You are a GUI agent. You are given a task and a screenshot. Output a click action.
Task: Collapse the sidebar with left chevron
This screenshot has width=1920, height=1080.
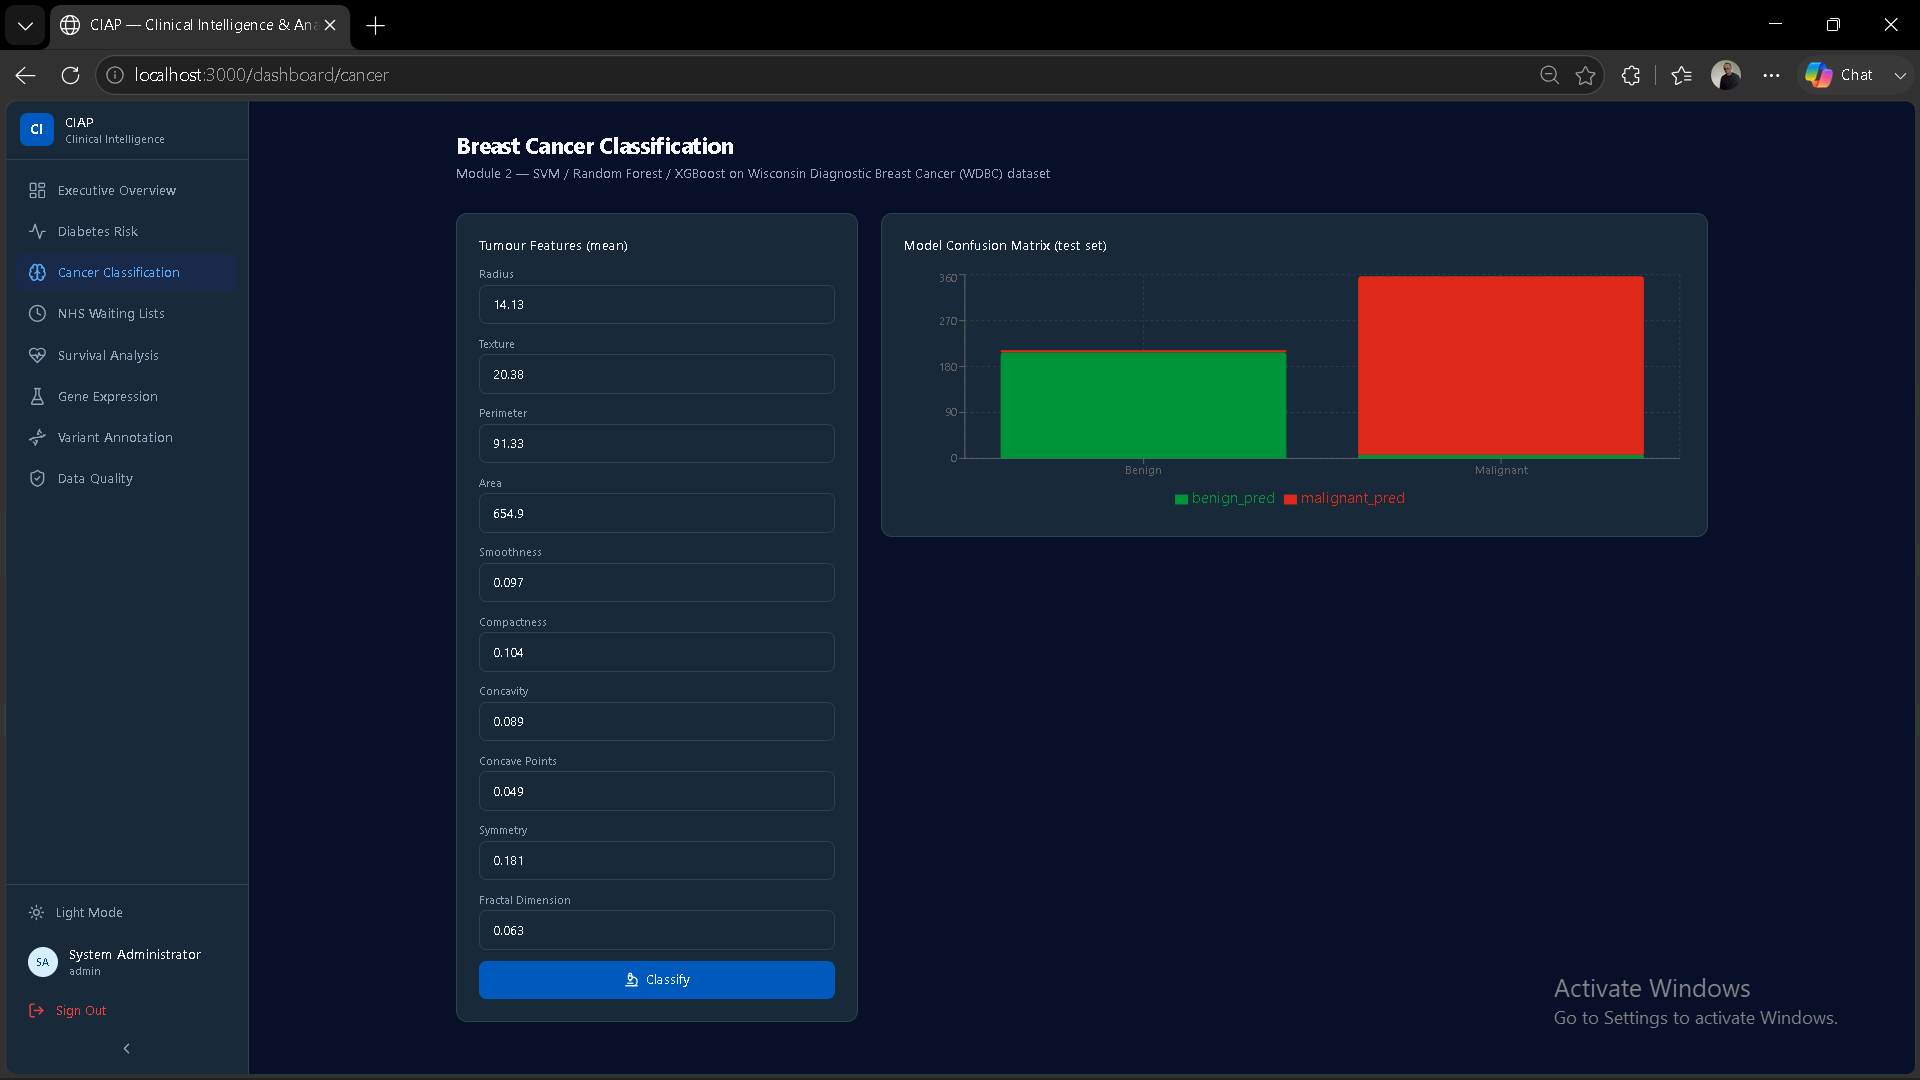tap(126, 1048)
